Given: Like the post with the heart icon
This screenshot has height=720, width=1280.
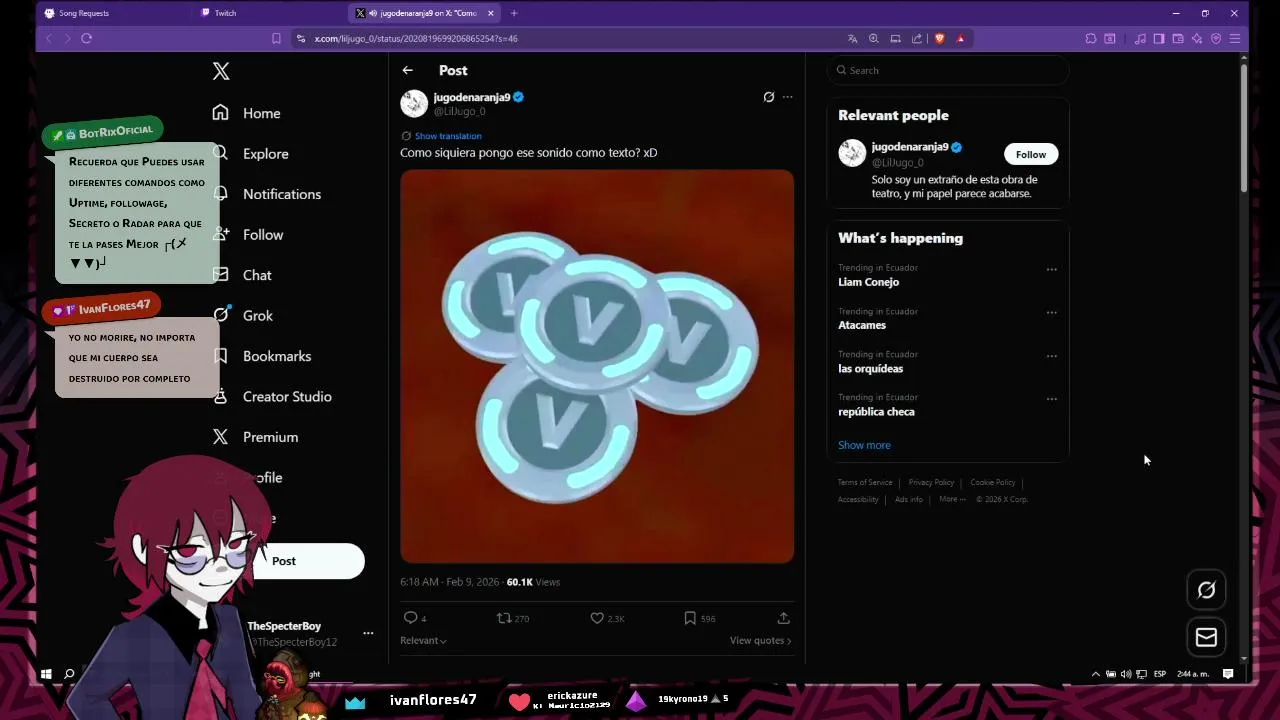Looking at the screenshot, I should (597, 618).
